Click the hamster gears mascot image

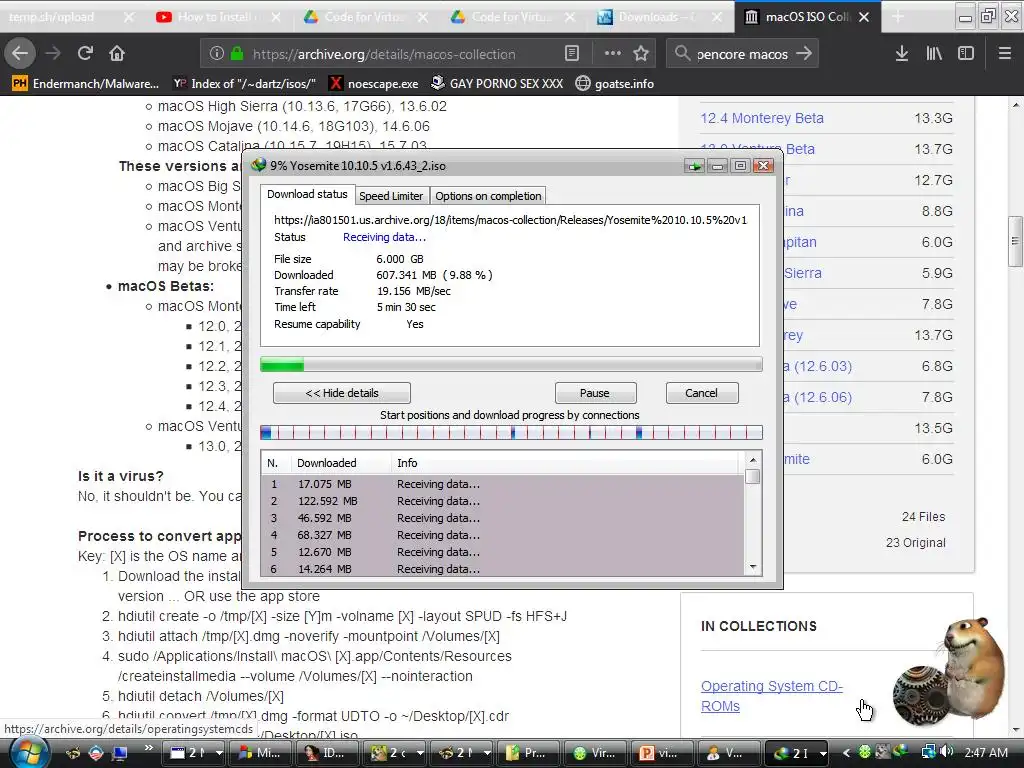(x=949, y=673)
